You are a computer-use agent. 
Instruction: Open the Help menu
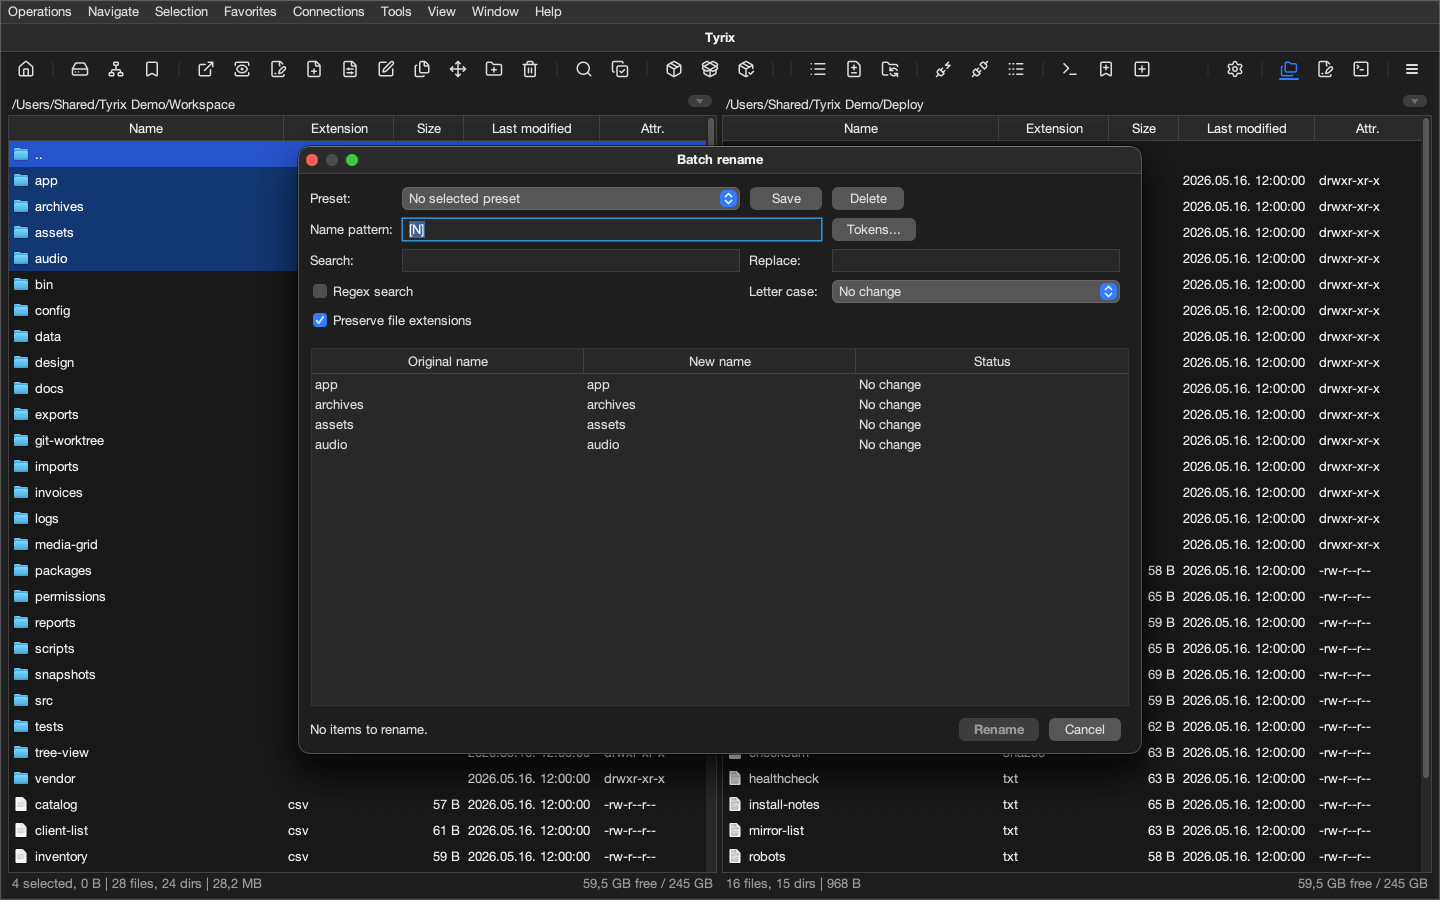pyautogui.click(x=548, y=11)
